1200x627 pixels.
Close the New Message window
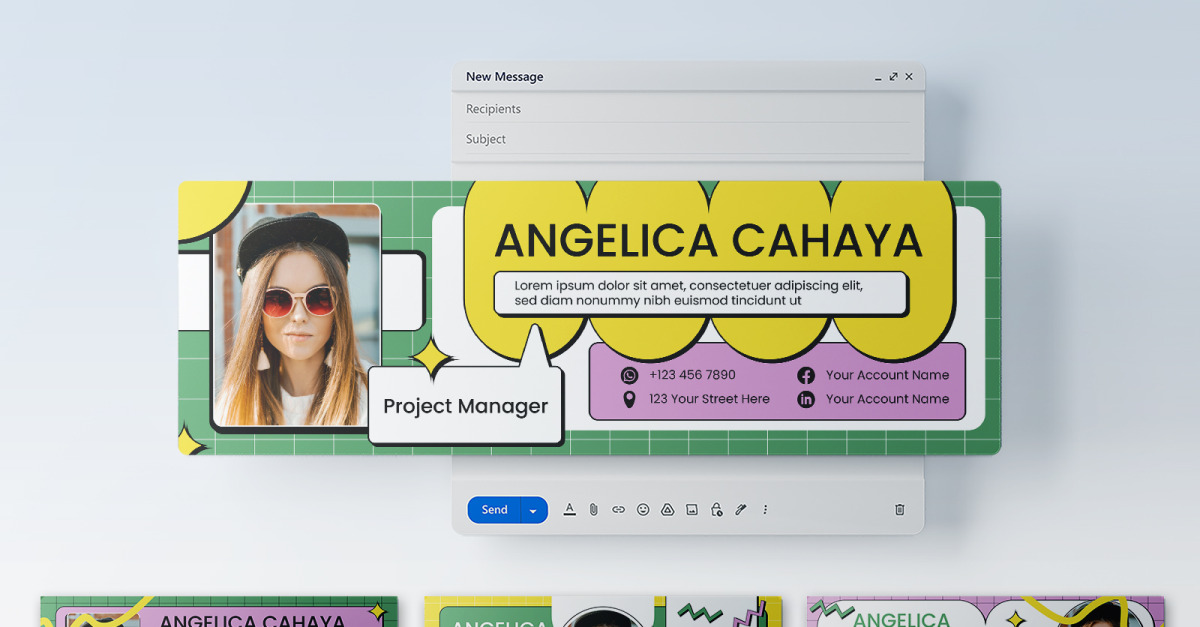pyautogui.click(x=909, y=77)
